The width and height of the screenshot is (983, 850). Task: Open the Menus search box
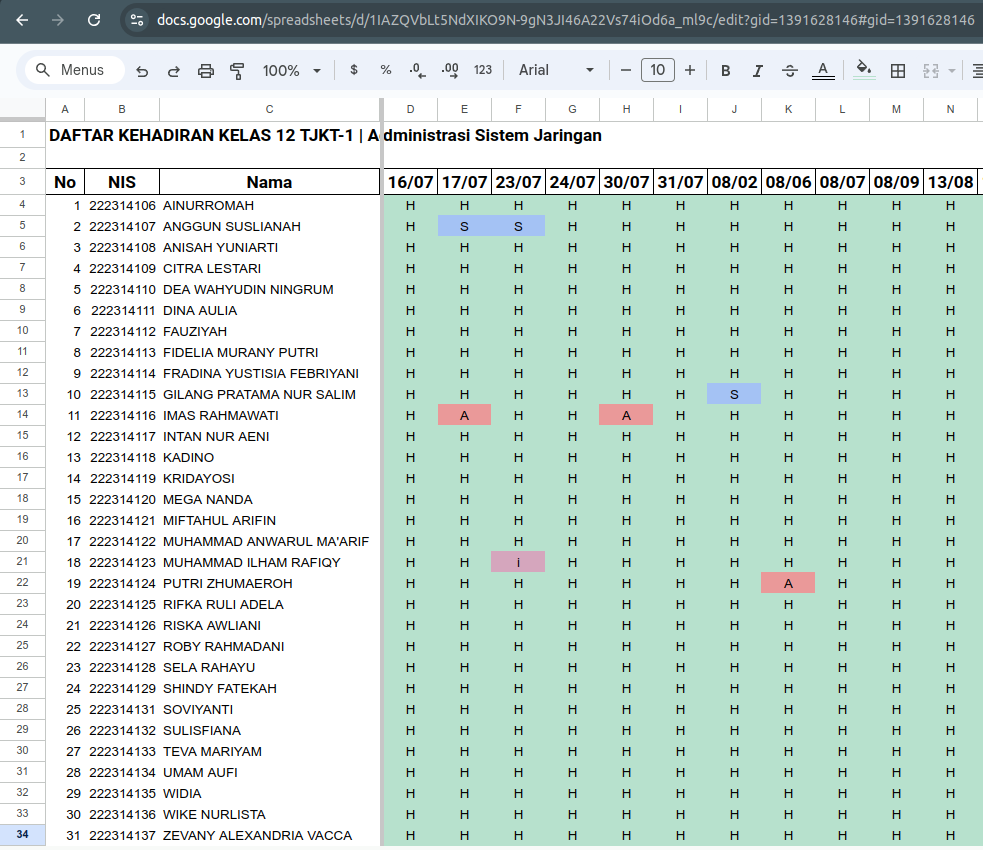coord(75,70)
